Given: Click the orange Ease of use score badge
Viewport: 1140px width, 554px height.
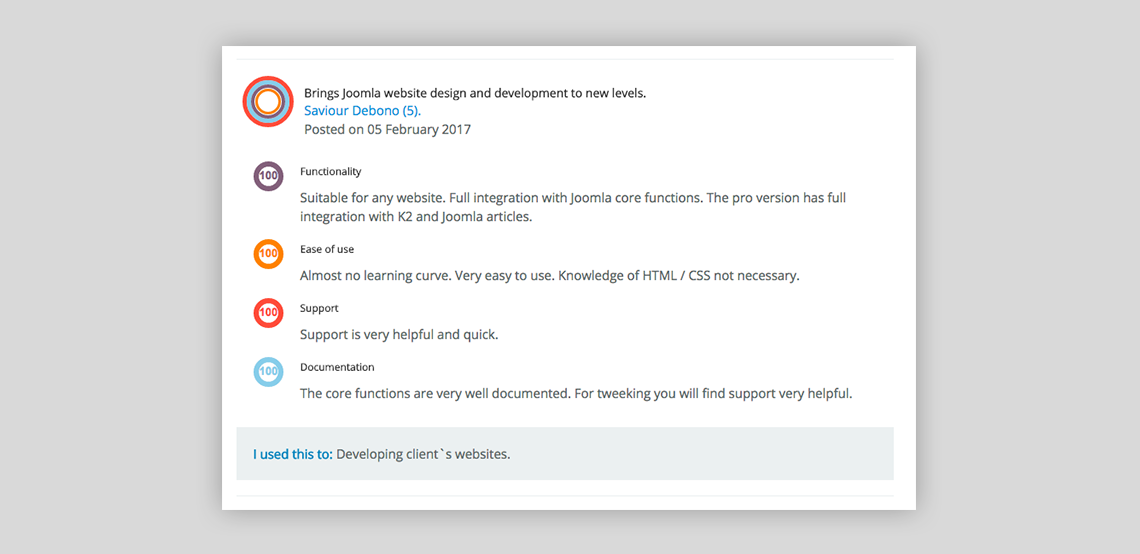Looking at the screenshot, I should [x=268, y=254].
